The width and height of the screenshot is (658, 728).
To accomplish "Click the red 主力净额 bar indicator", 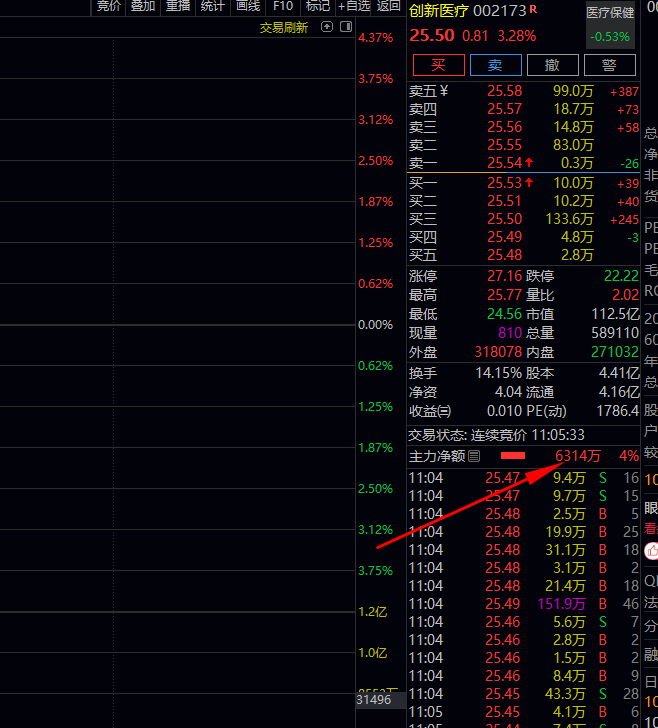I will (513, 456).
